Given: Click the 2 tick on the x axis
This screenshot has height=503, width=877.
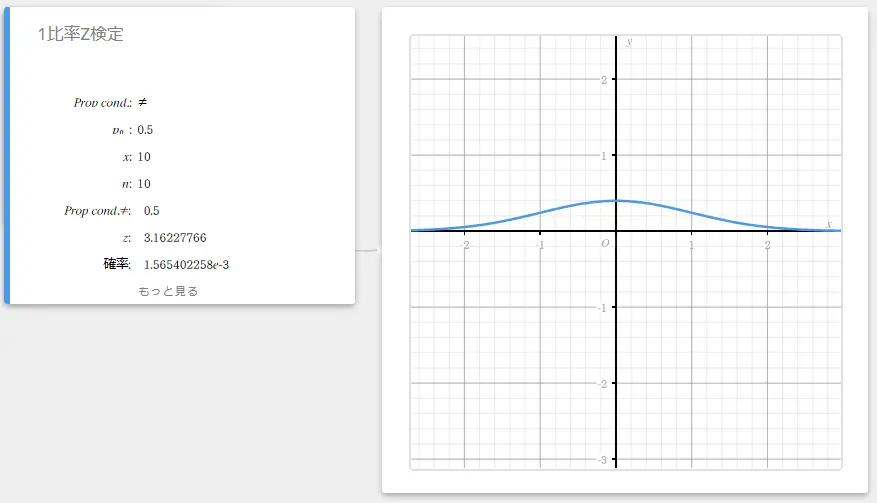Looking at the screenshot, I should [x=767, y=245].
